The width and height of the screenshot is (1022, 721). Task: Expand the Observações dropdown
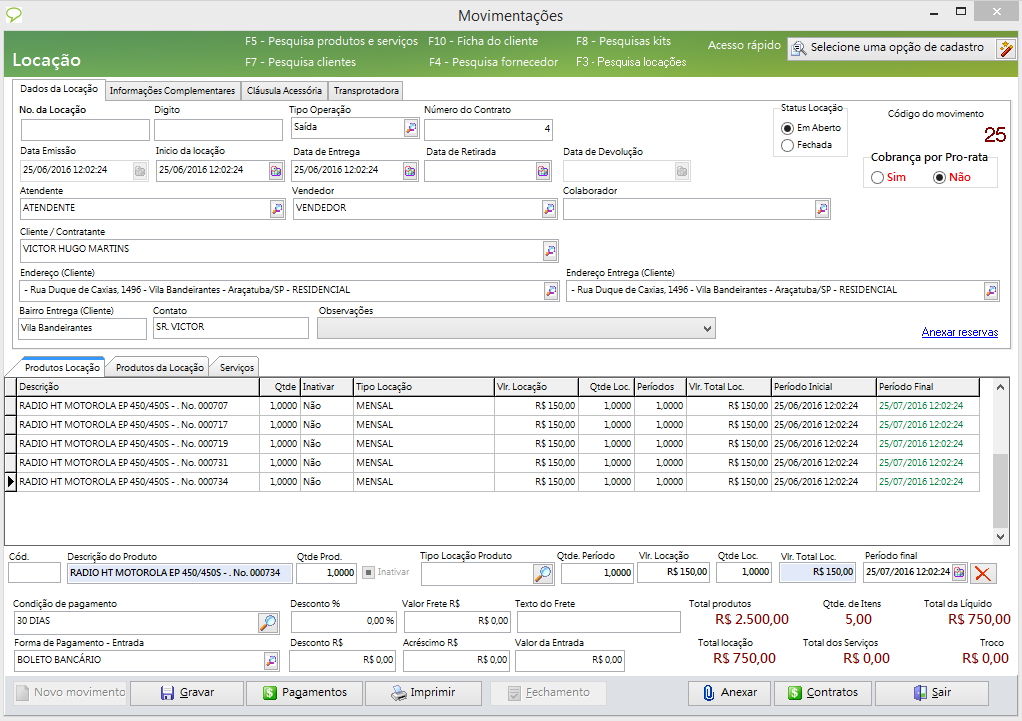708,329
